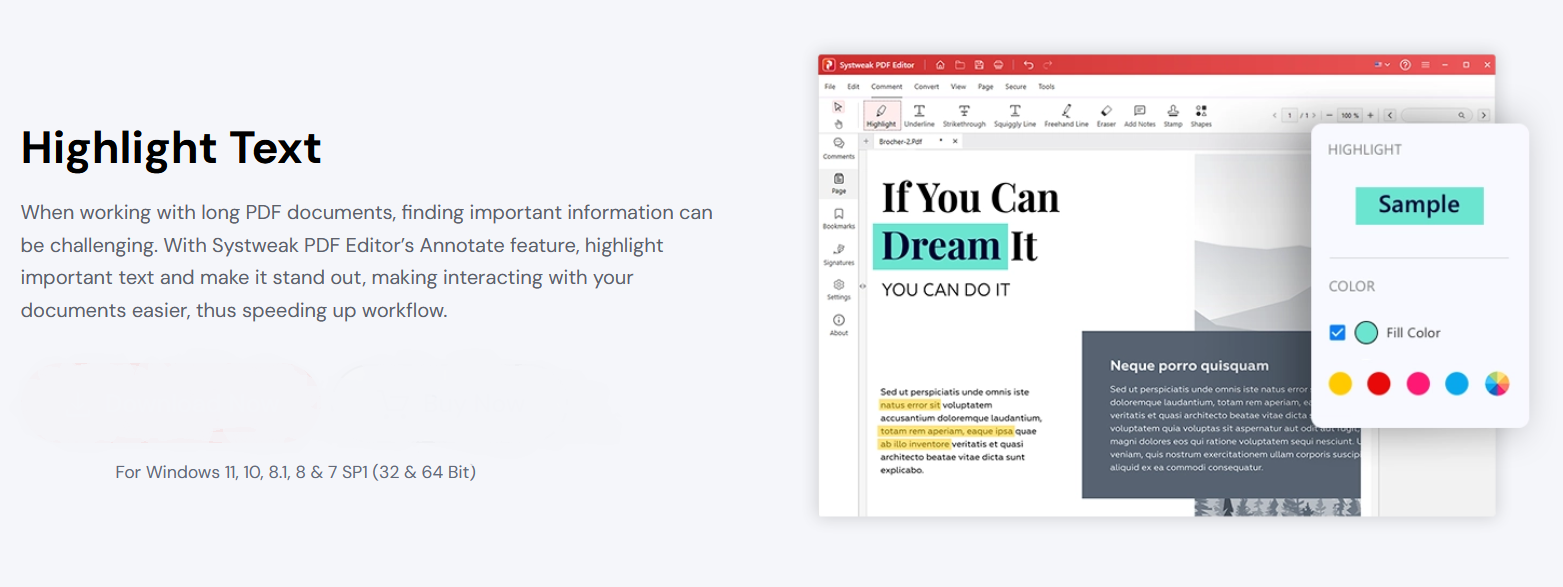
Task: Click the Redo arrow
Action: click(1048, 65)
